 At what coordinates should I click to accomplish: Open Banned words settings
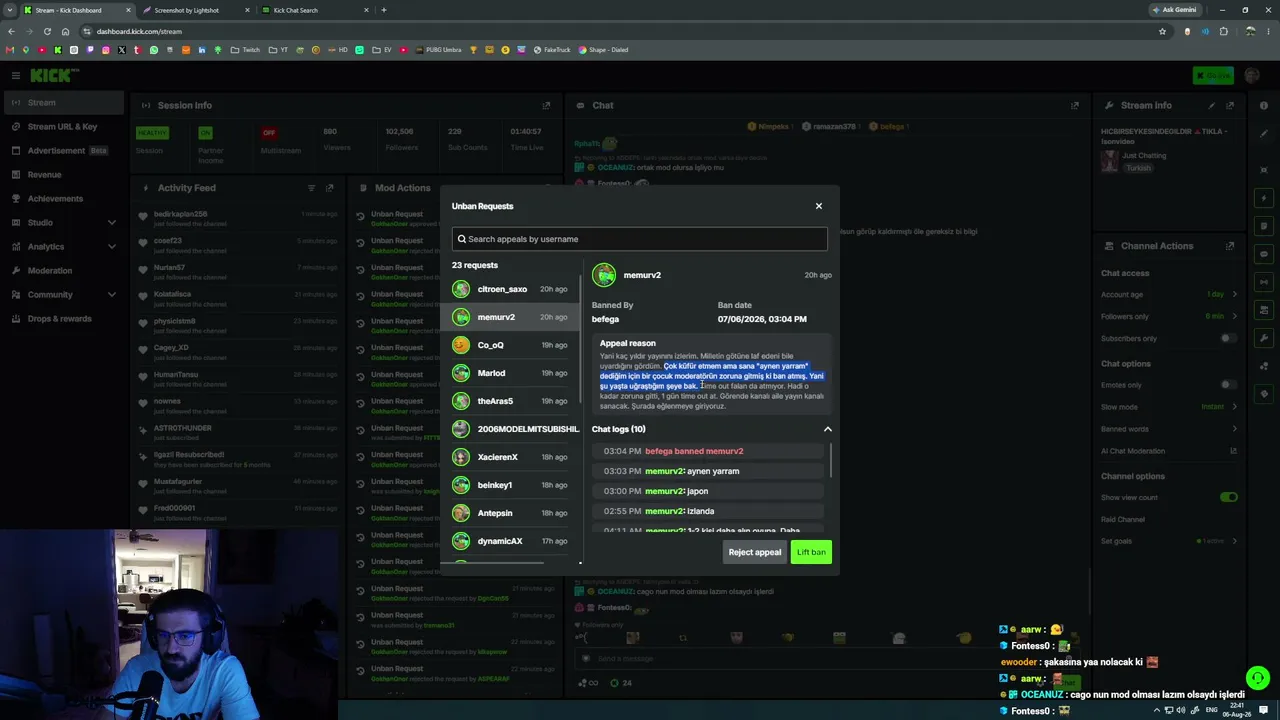click(1169, 429)
